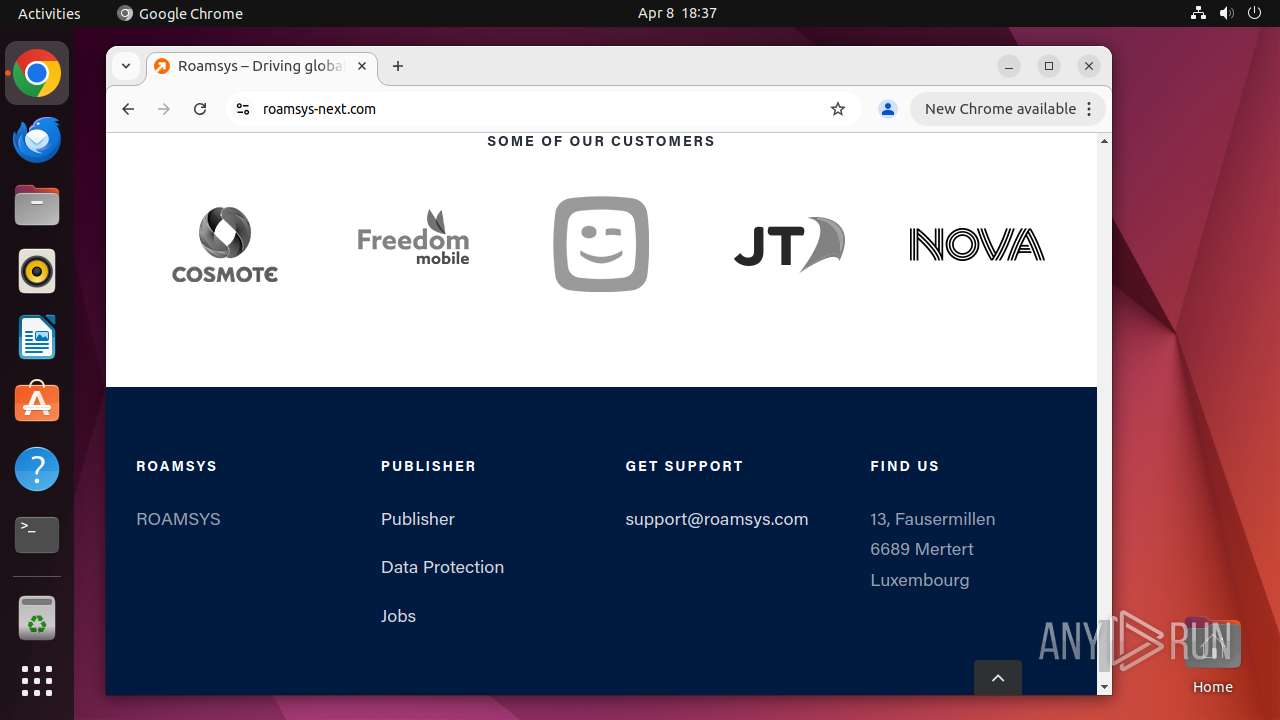Open the Files manager in the dock
The height and width of the screenshot is (720, 1280).
37,206
